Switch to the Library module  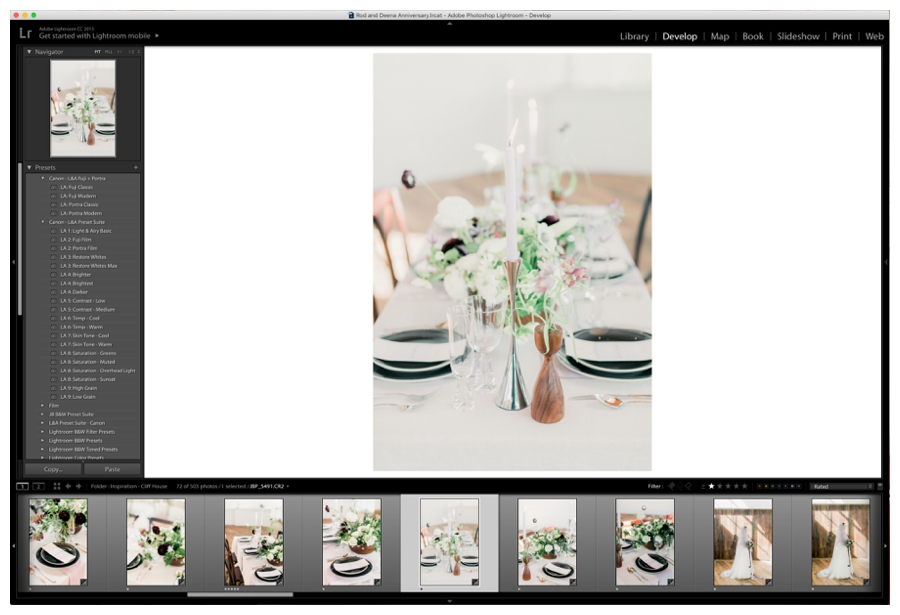click(634, 36)
